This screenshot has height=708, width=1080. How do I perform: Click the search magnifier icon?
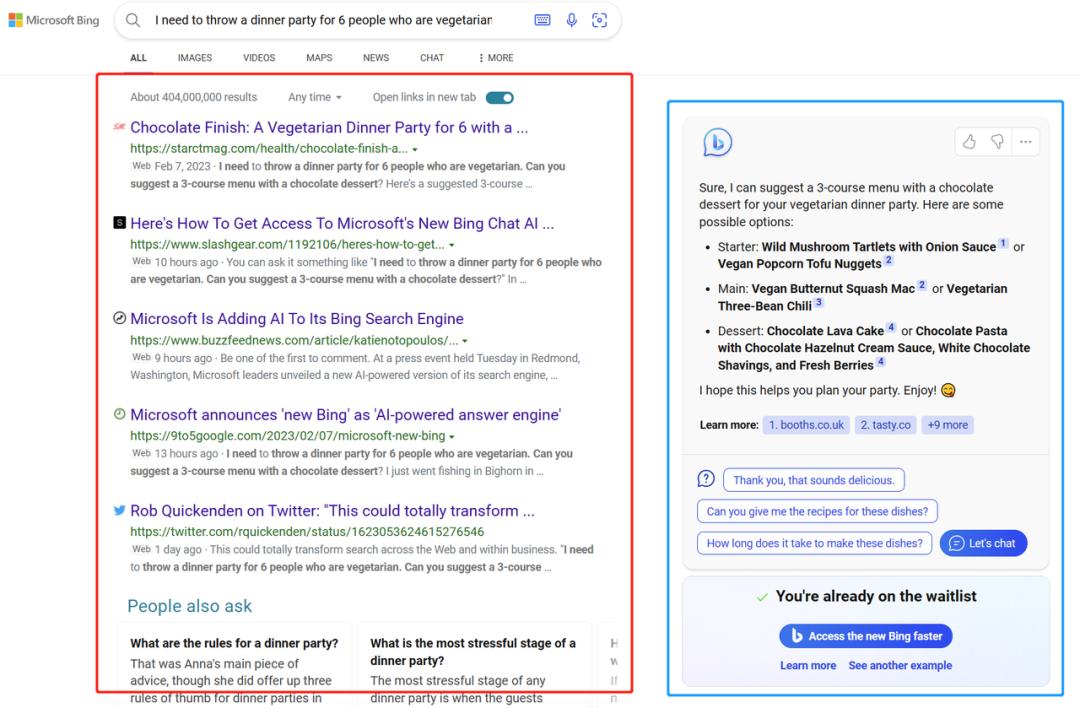[x=133, y=20]
